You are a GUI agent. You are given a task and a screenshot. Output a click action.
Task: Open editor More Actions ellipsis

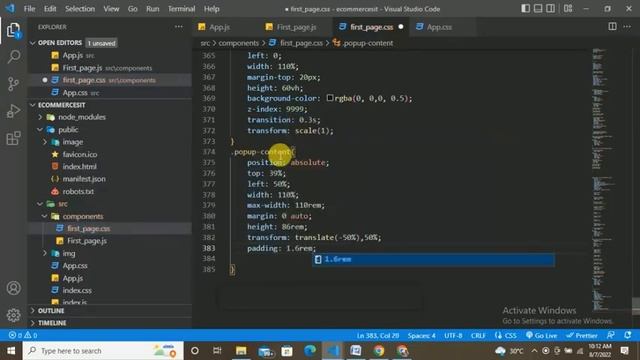627,27
